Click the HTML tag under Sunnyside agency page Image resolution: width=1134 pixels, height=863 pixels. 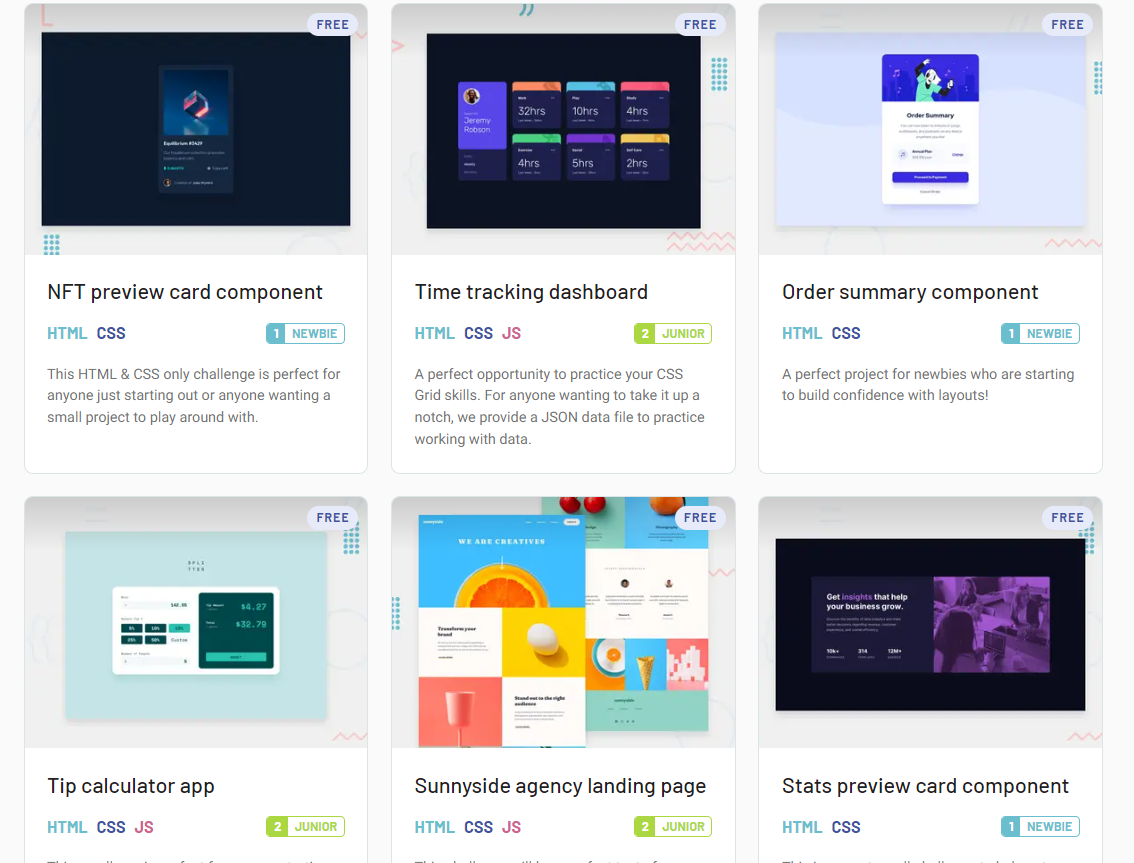coord(435,827)
